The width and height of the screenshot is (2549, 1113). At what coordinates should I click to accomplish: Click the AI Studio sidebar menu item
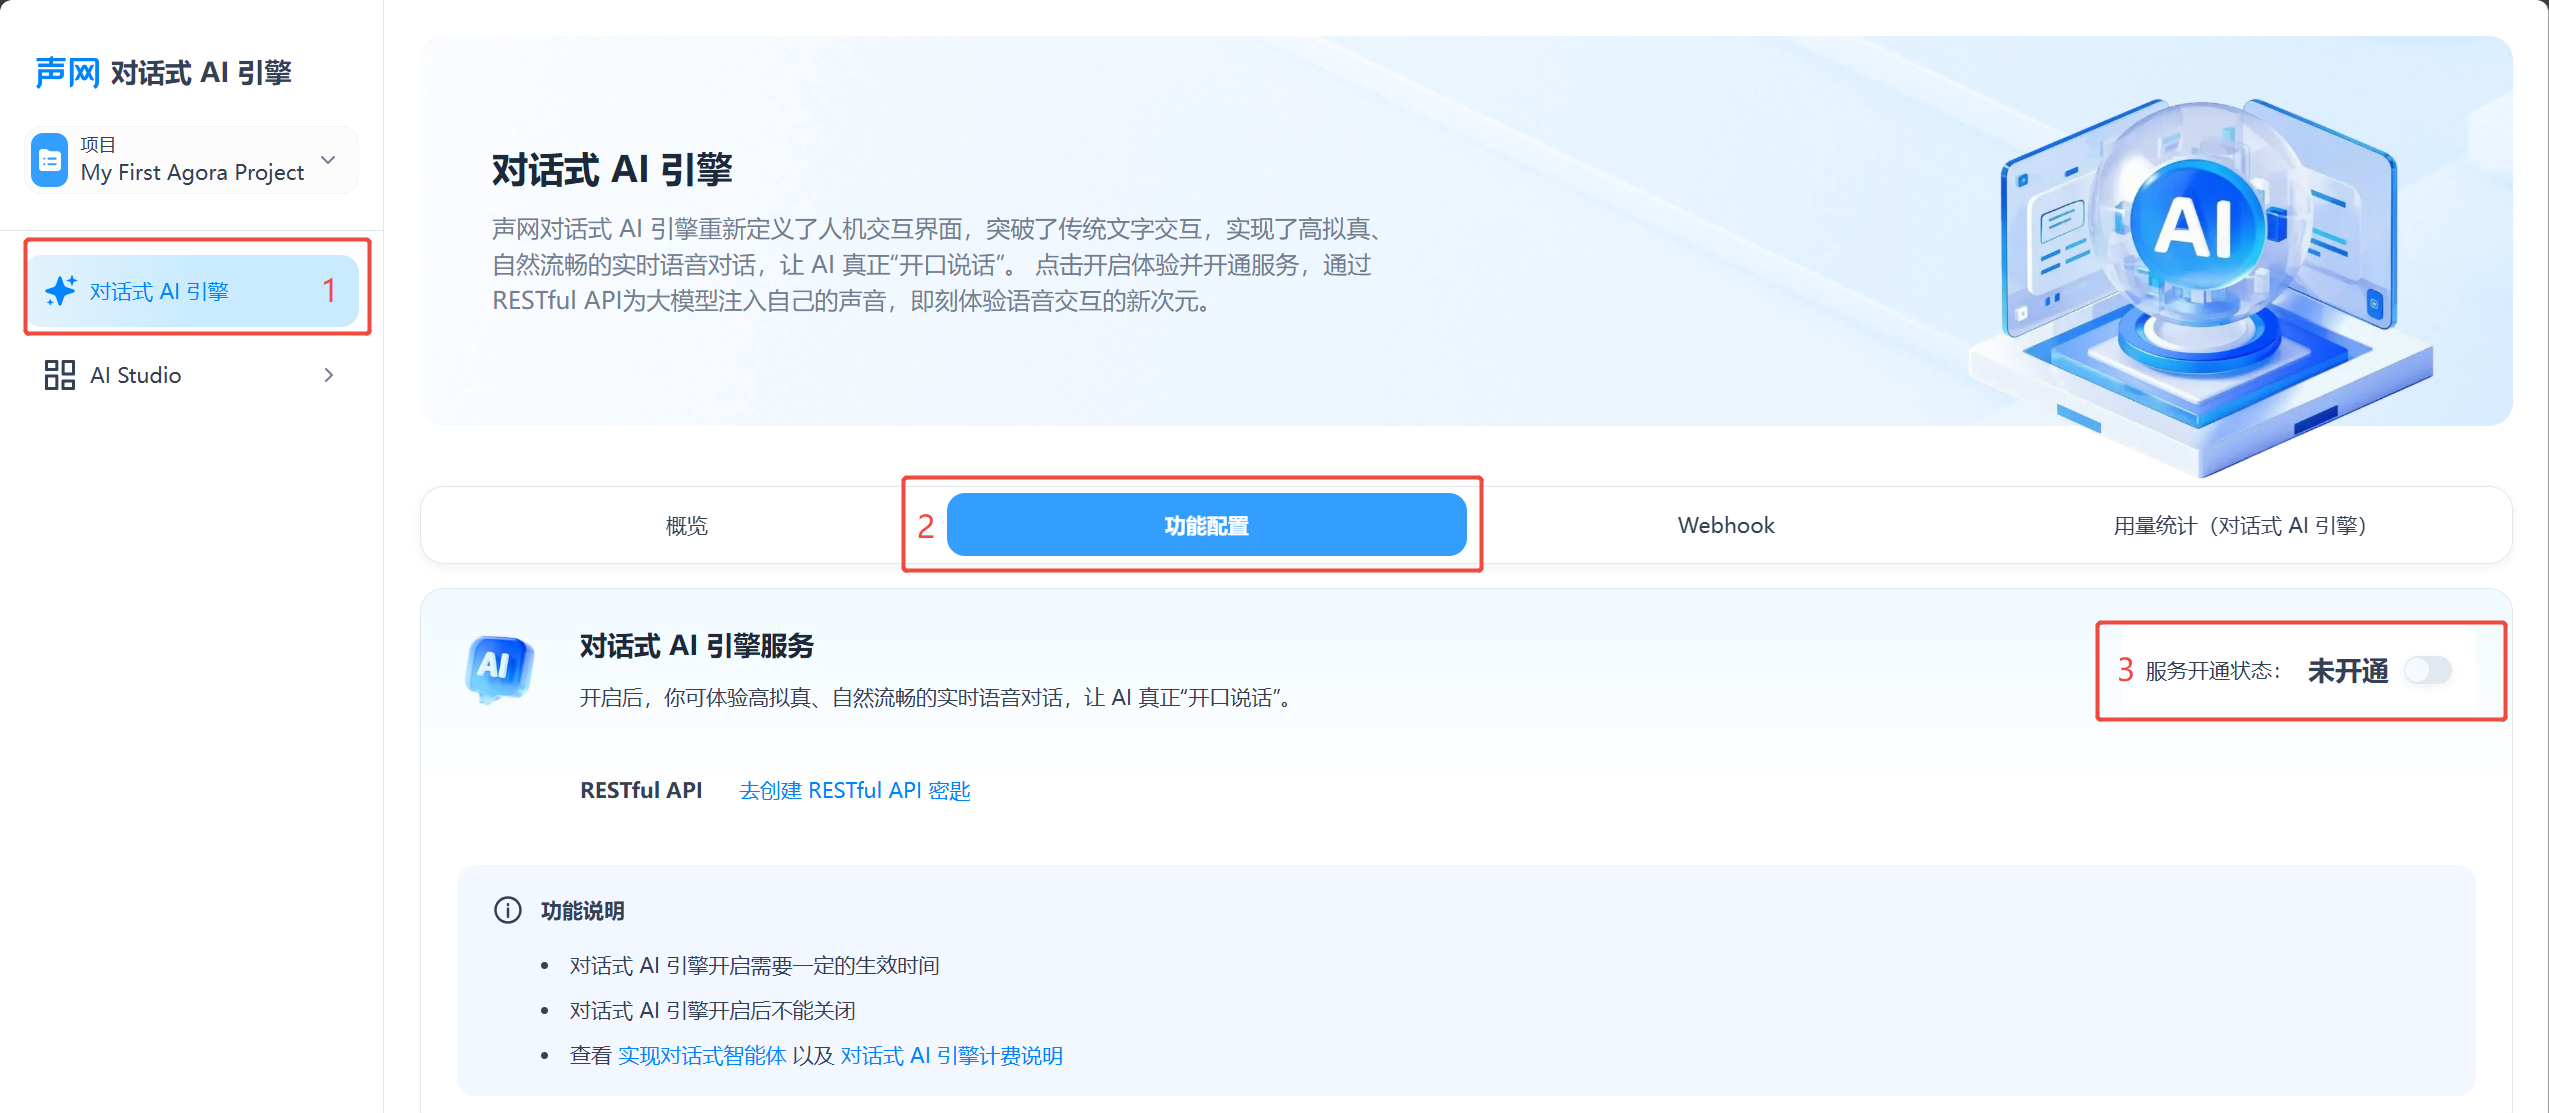click(136, 375)
